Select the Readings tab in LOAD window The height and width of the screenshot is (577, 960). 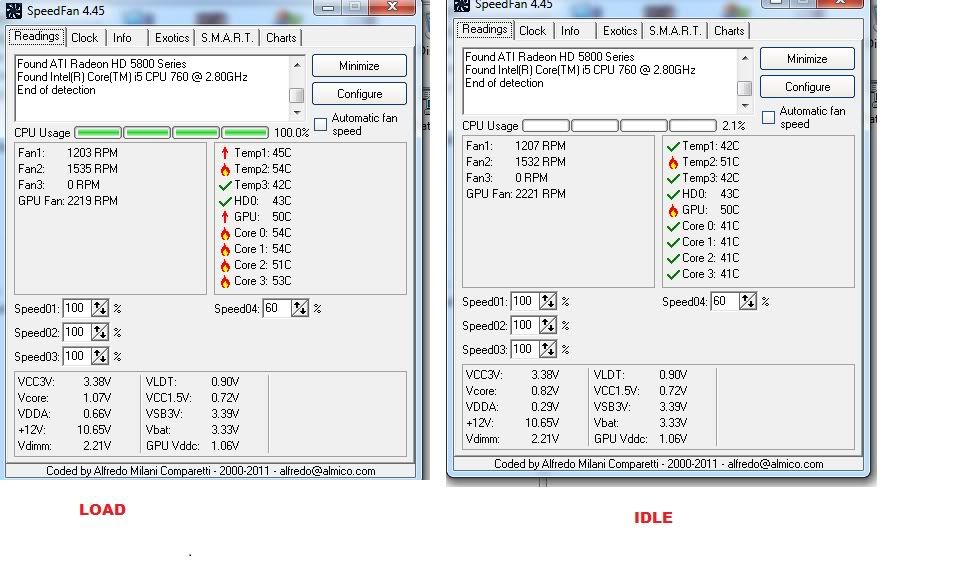click(x=37, y=36)
